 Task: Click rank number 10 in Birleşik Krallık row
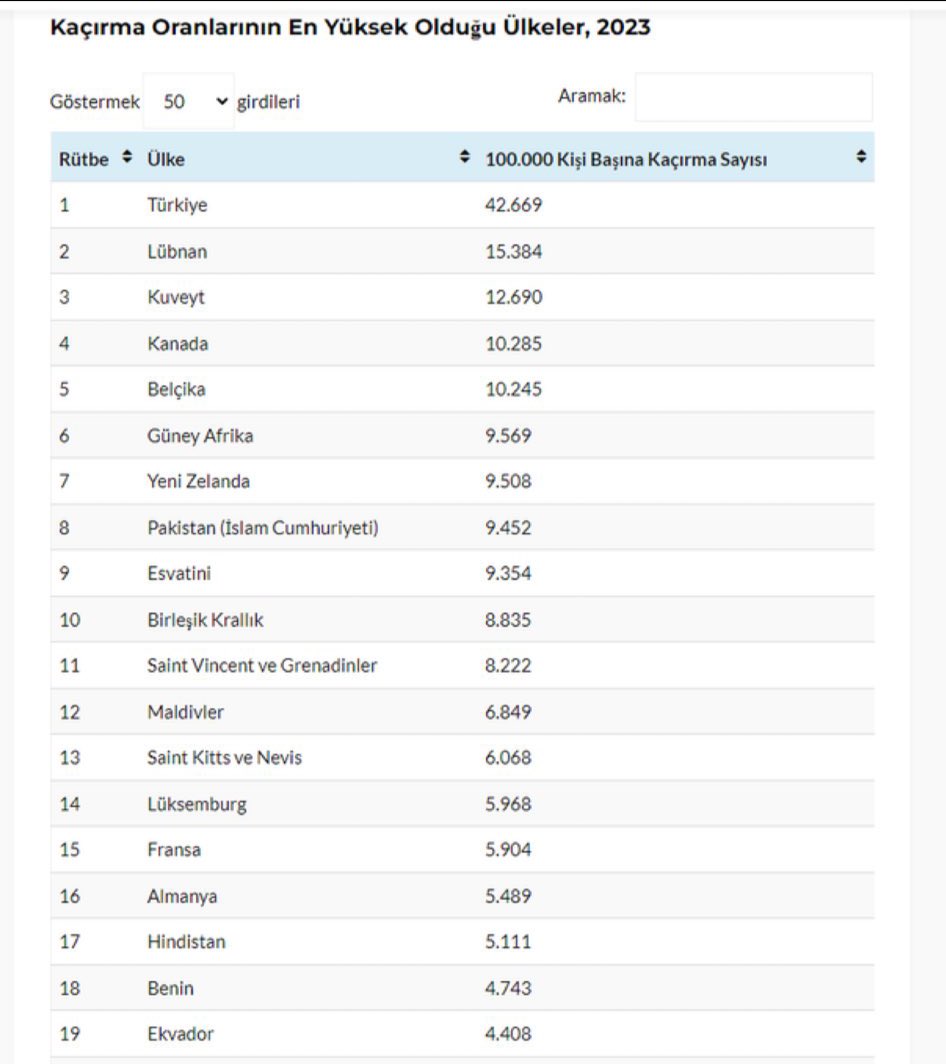point(69,620)
